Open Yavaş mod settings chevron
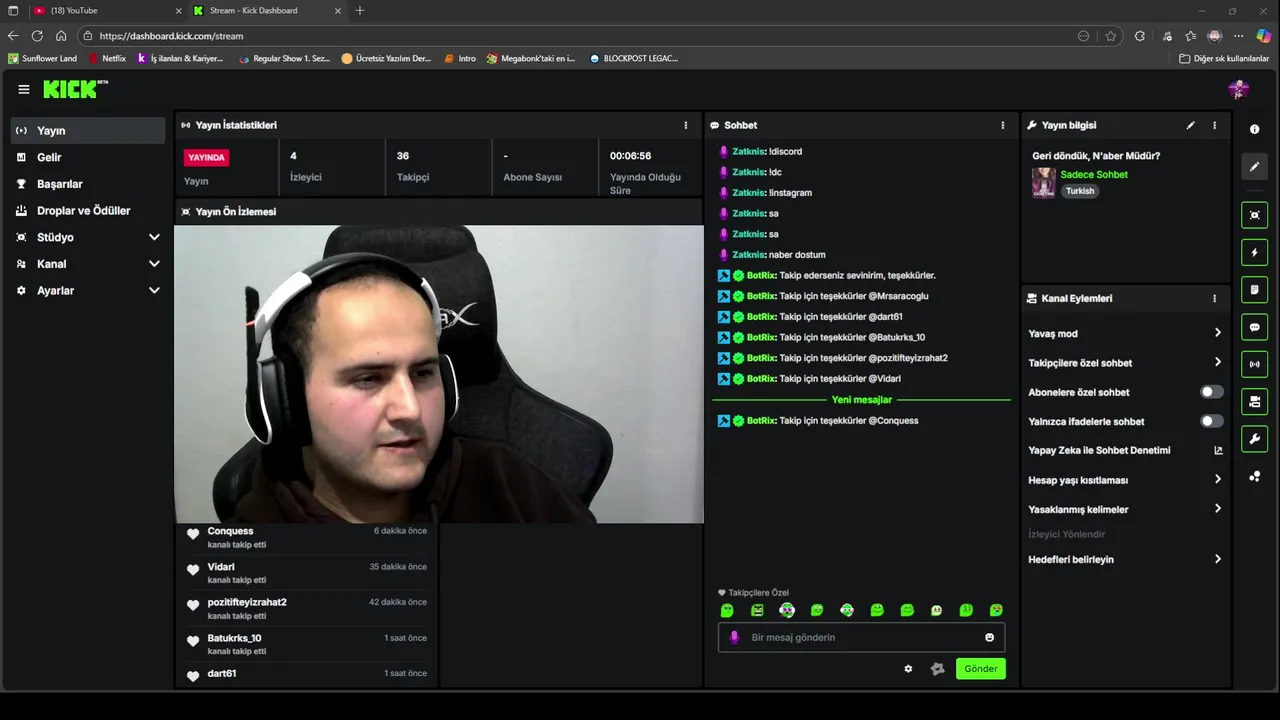Viewport: 1280px width, 720px height. [x=1217, y=333]
